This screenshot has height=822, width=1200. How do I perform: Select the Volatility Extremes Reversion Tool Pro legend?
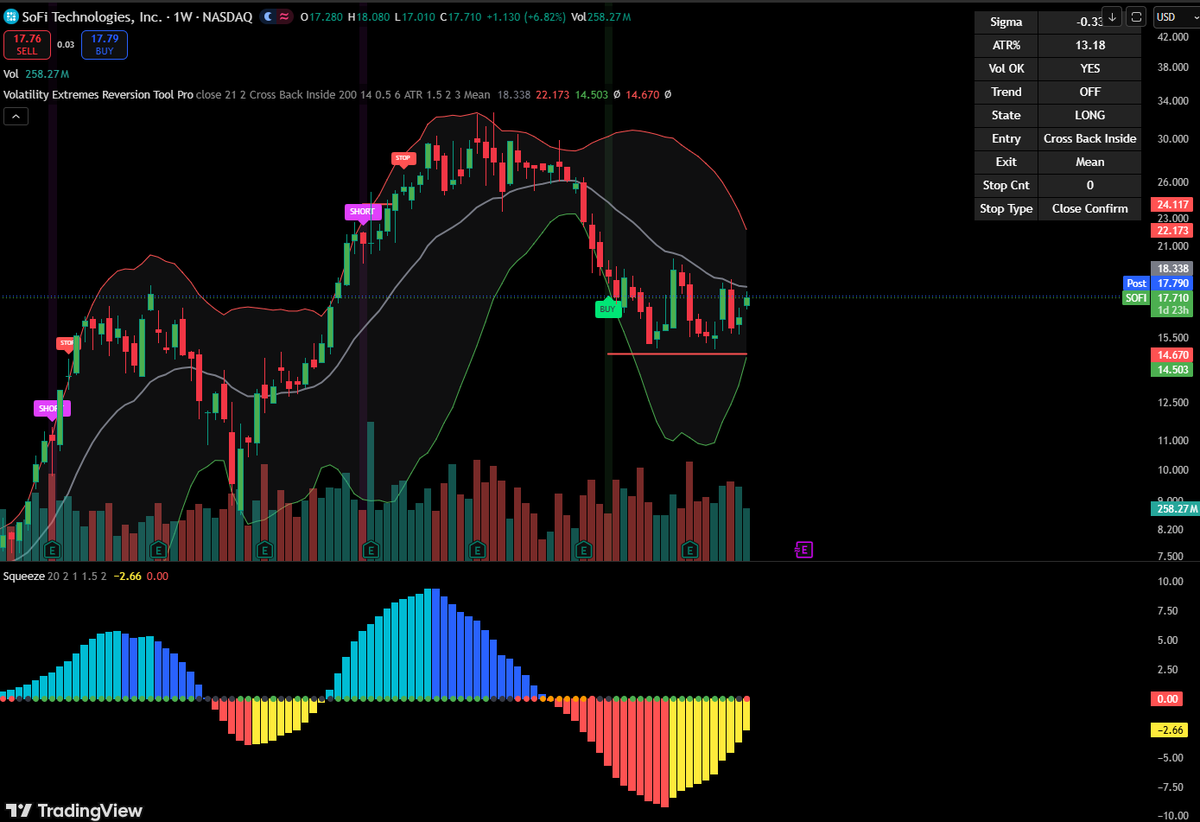pos(99,95)
